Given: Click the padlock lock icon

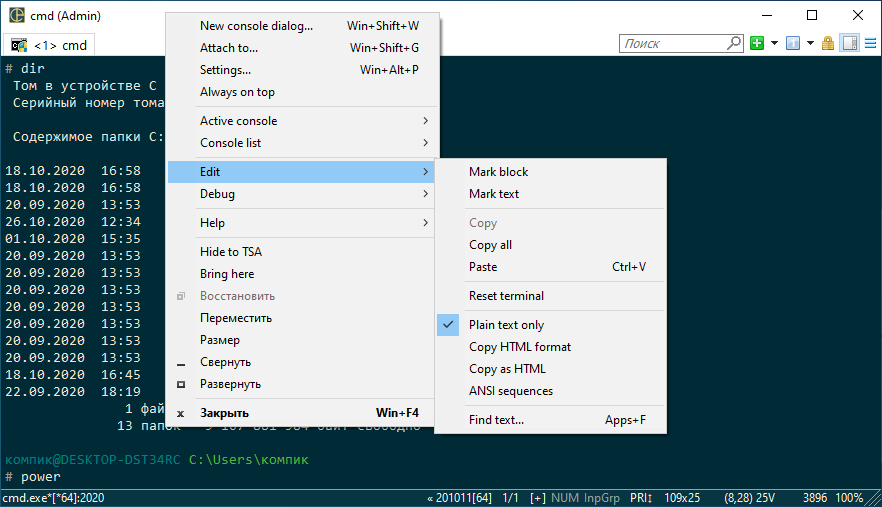Looking at the screenshot, I should point(827,44).
